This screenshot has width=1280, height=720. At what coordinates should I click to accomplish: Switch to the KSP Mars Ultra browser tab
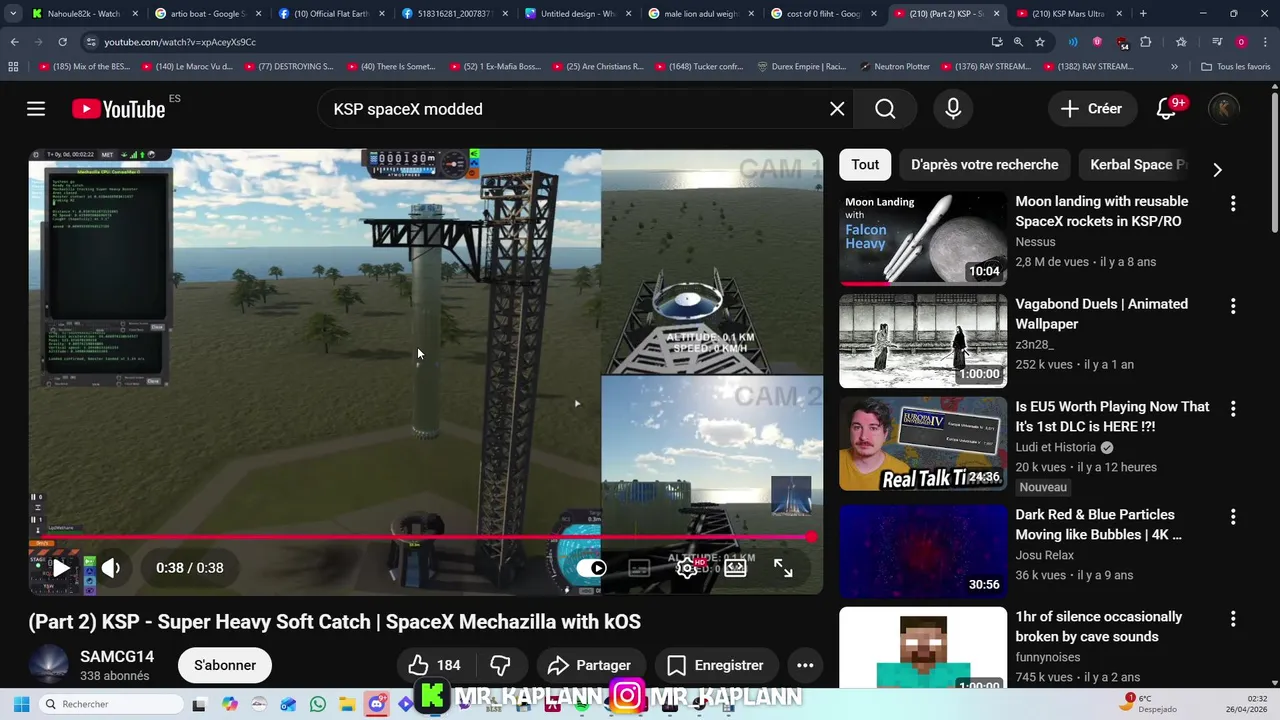click(1069, 14)
